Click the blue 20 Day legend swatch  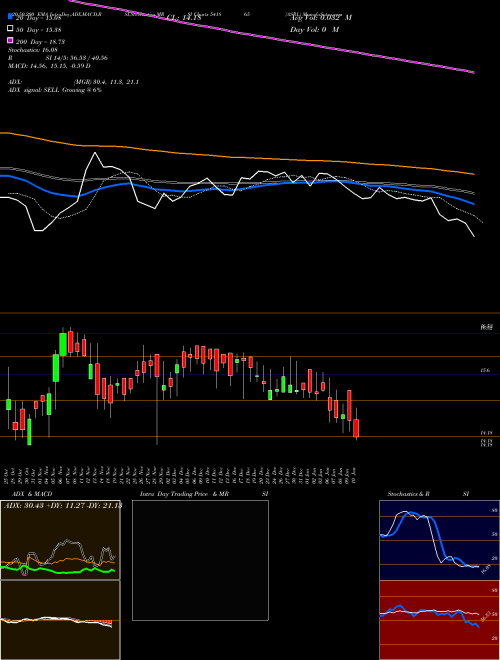click(x=11, y=17)
